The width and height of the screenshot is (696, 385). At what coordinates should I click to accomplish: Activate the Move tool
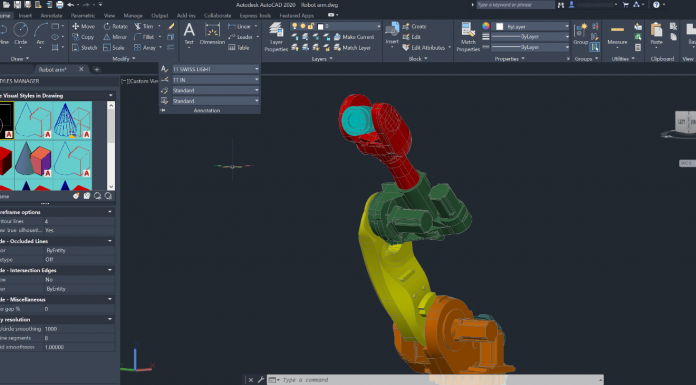coord(83,26)
